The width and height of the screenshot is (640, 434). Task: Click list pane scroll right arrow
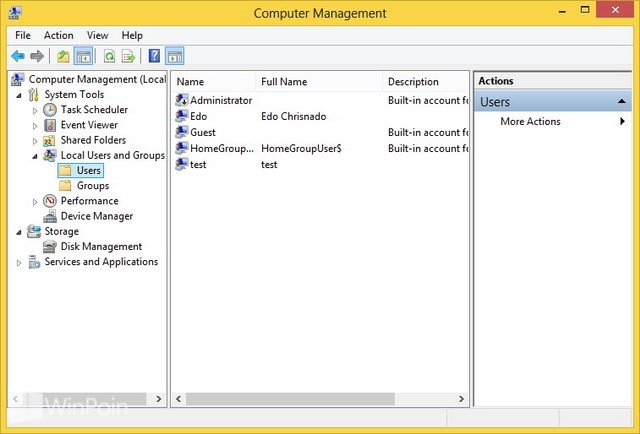pyautogui.click(x=461, y=399)
